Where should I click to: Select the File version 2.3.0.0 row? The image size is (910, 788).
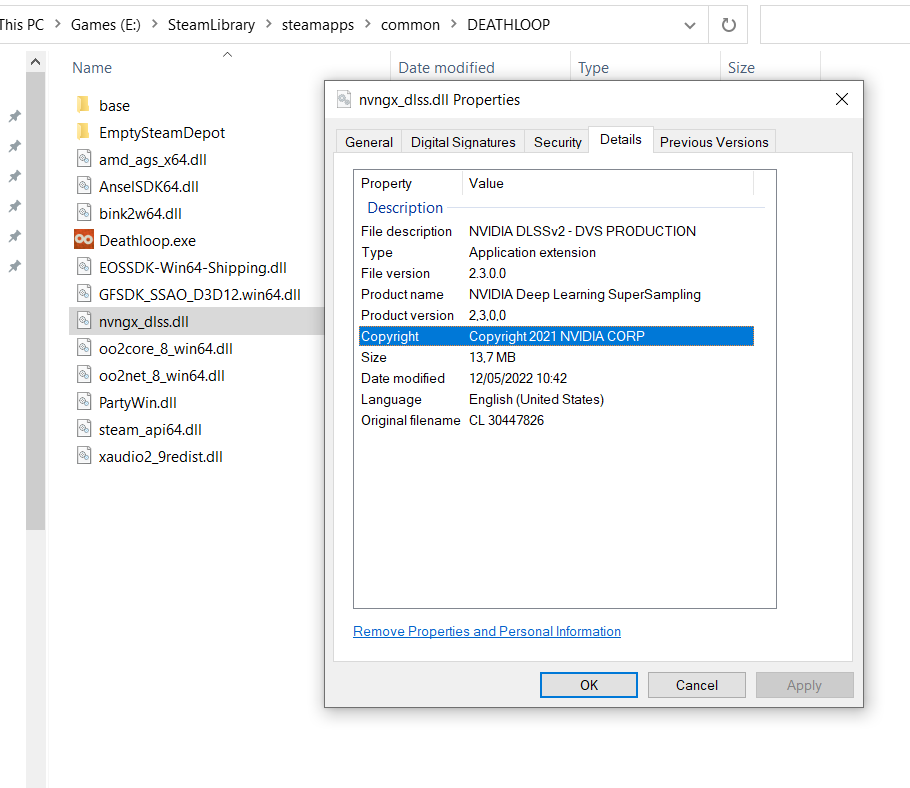[x=556, y=273]
